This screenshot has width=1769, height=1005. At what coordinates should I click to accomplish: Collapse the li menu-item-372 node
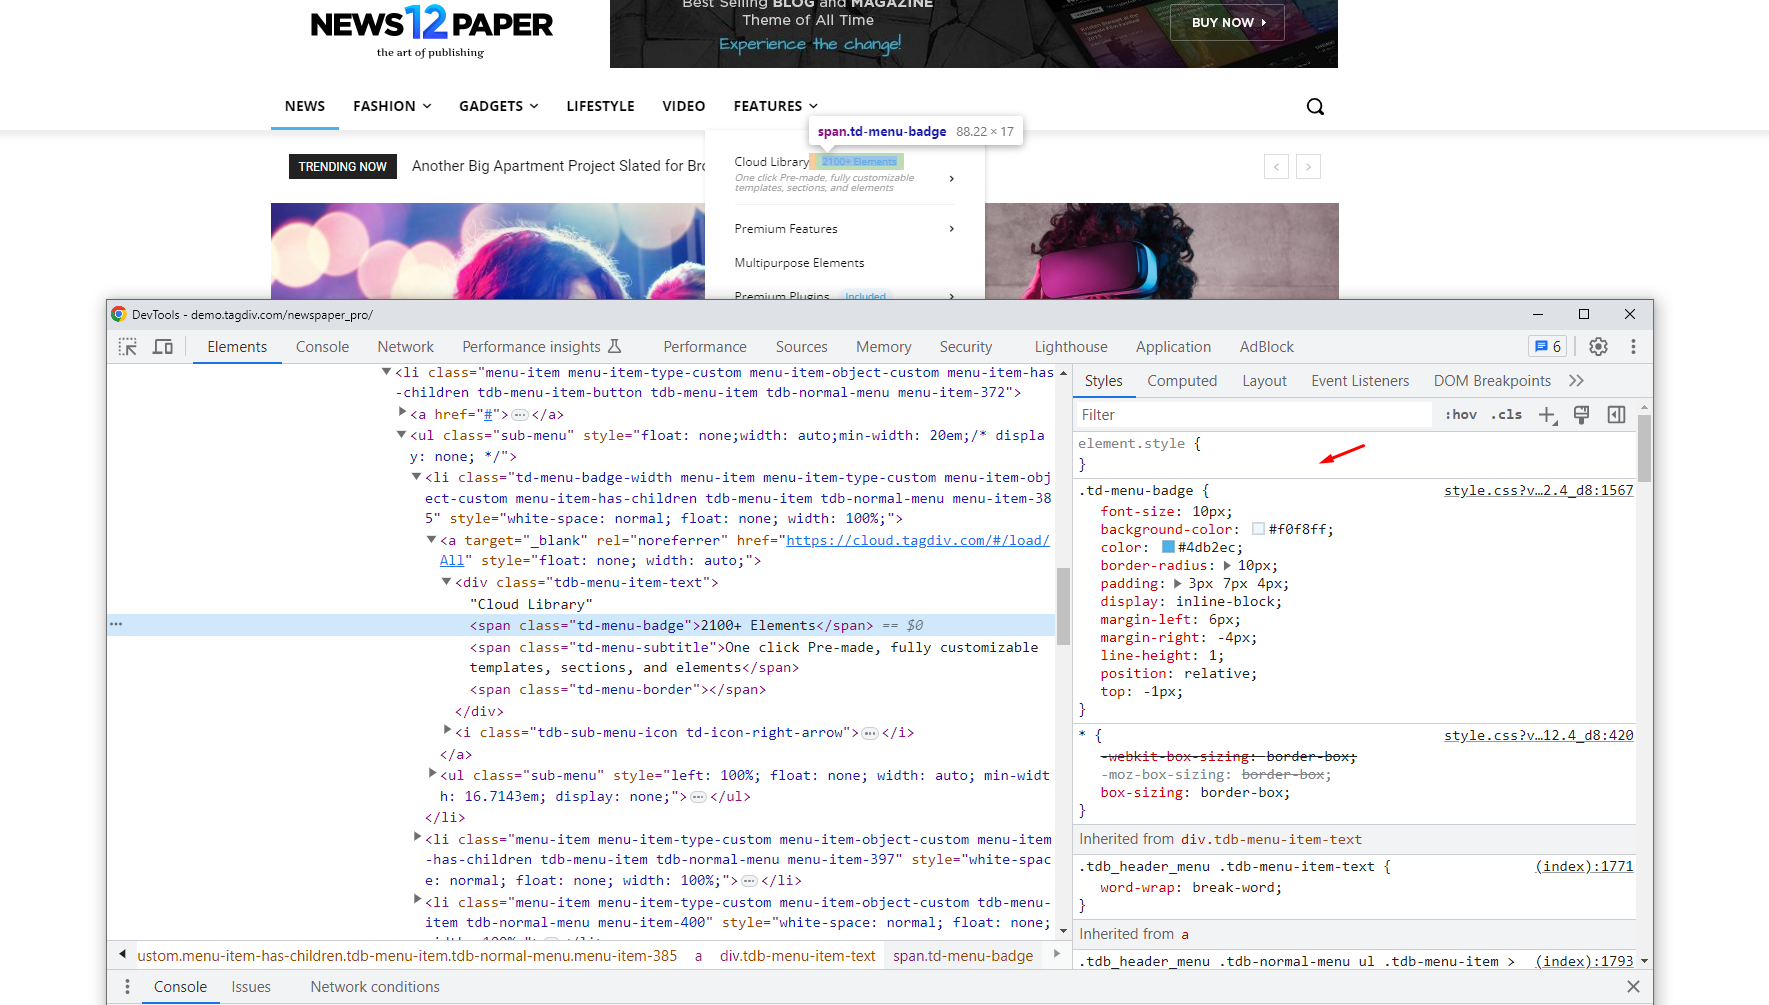point(386,372)
